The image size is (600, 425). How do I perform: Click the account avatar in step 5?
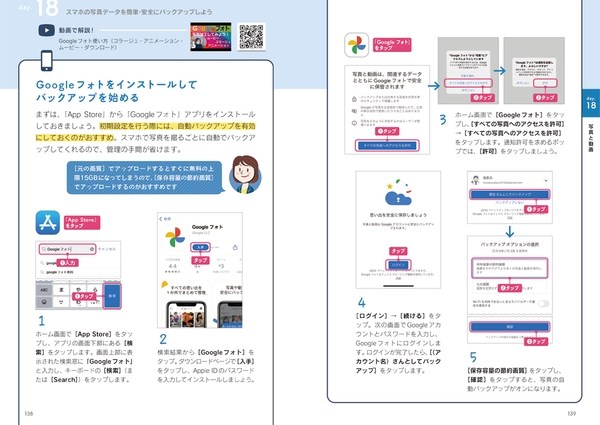pos(476,180)
